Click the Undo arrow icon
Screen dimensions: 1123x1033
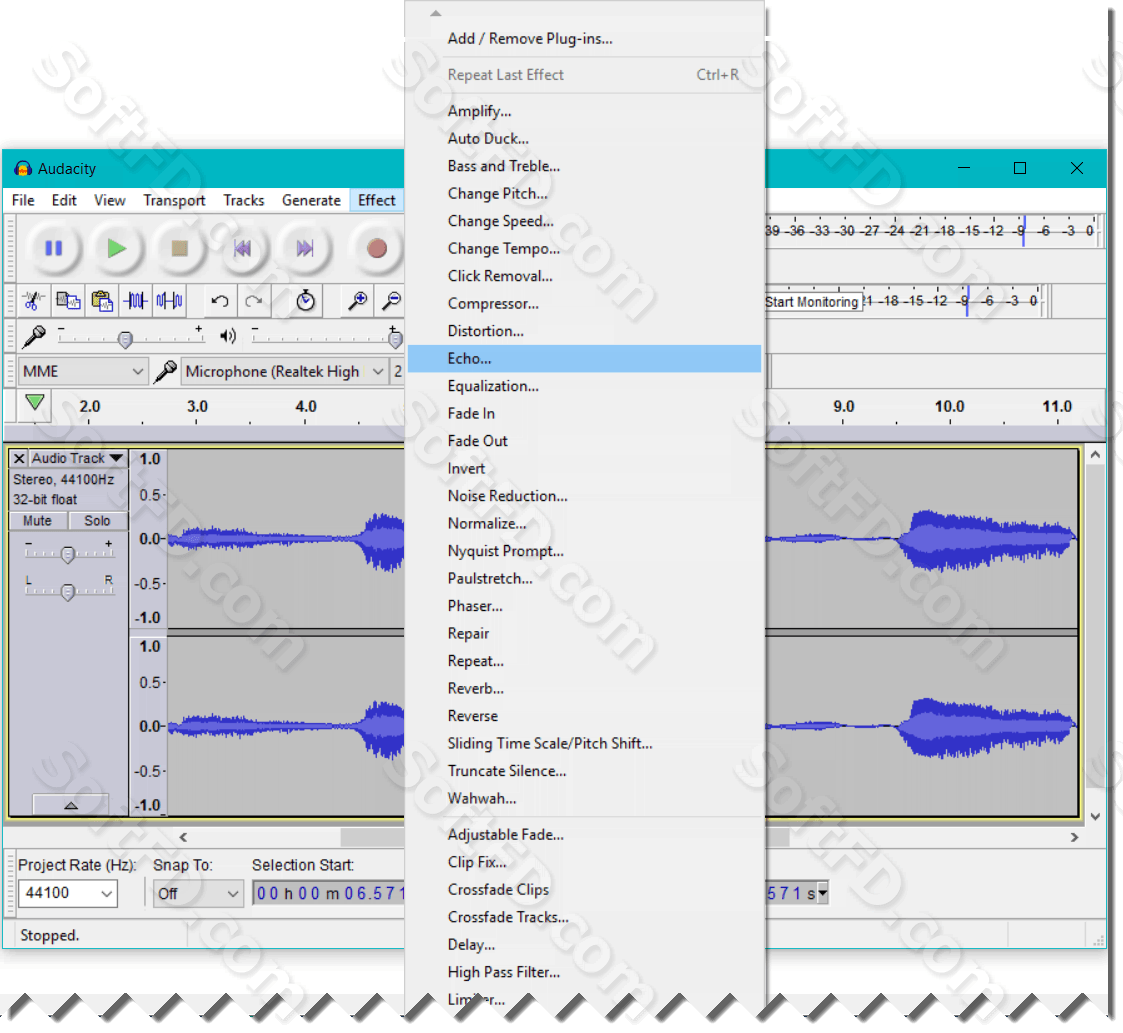[x=220, y=301]
